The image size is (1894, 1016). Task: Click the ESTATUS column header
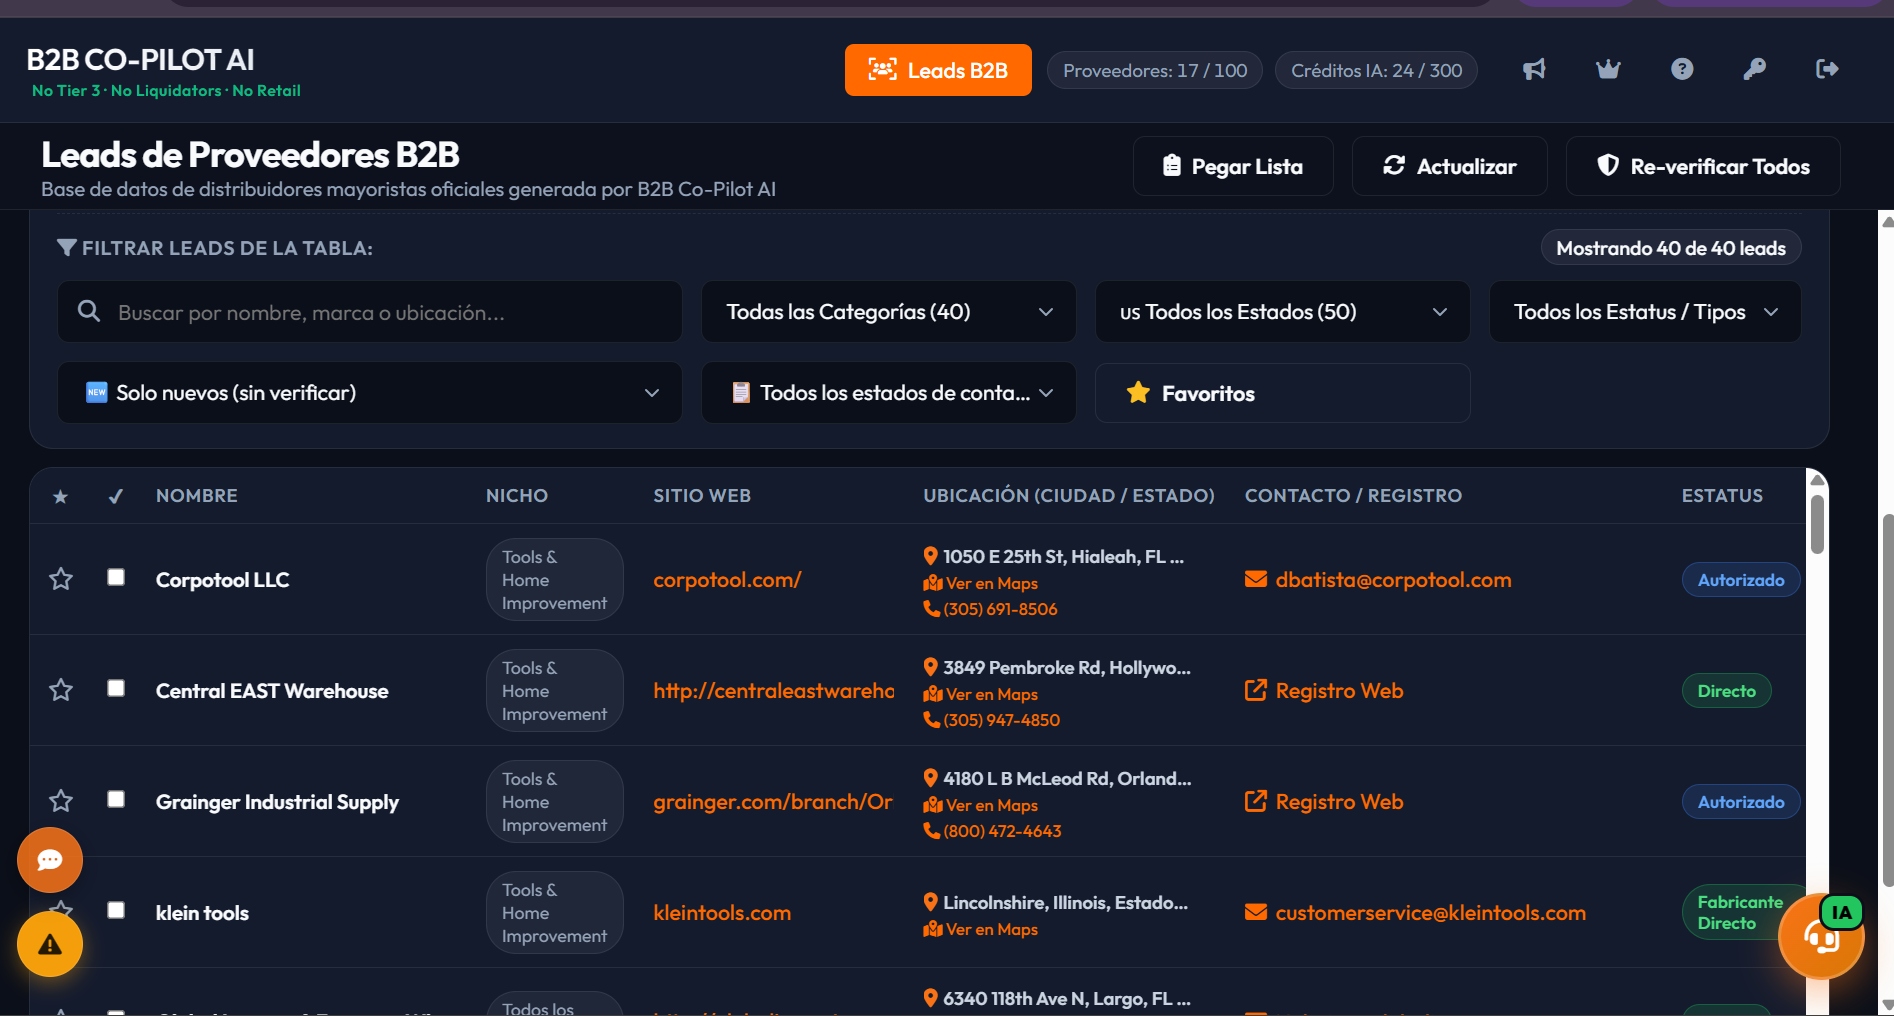tap(1722, 496)
